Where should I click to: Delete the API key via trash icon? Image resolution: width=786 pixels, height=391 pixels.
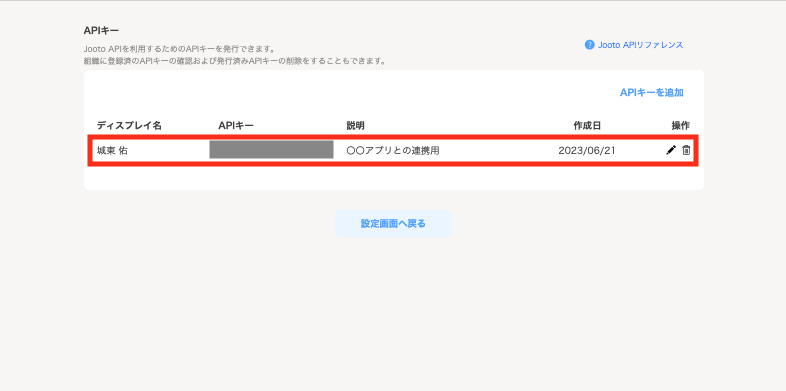[x=686, y=150]
